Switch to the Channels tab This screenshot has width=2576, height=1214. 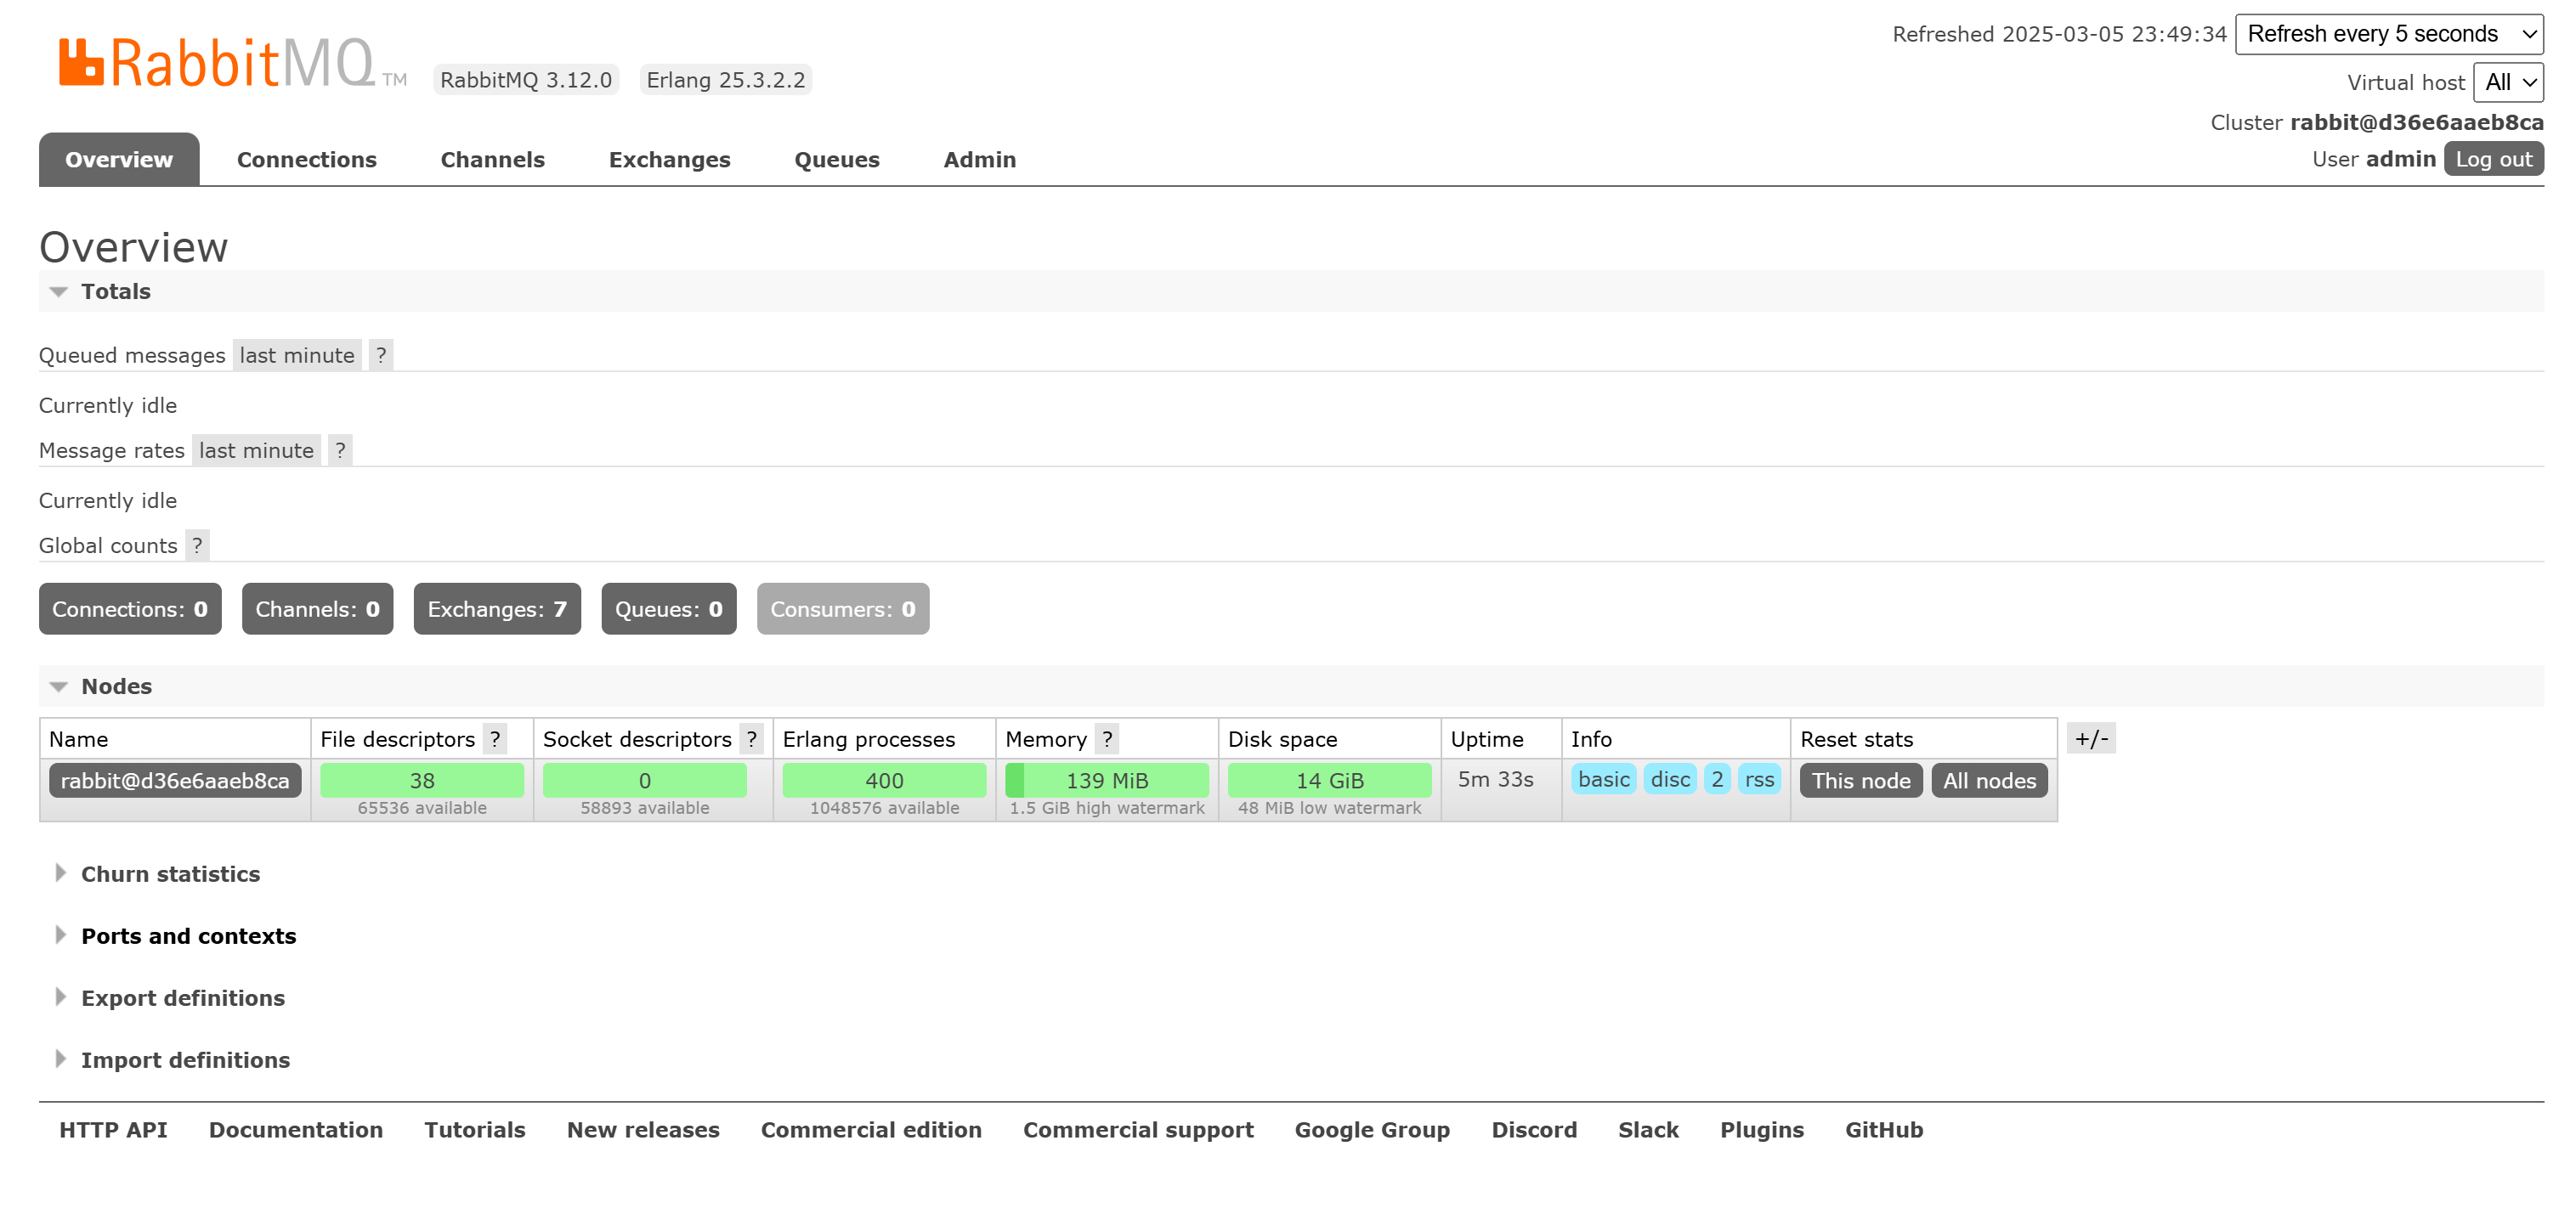pos(493,159)
